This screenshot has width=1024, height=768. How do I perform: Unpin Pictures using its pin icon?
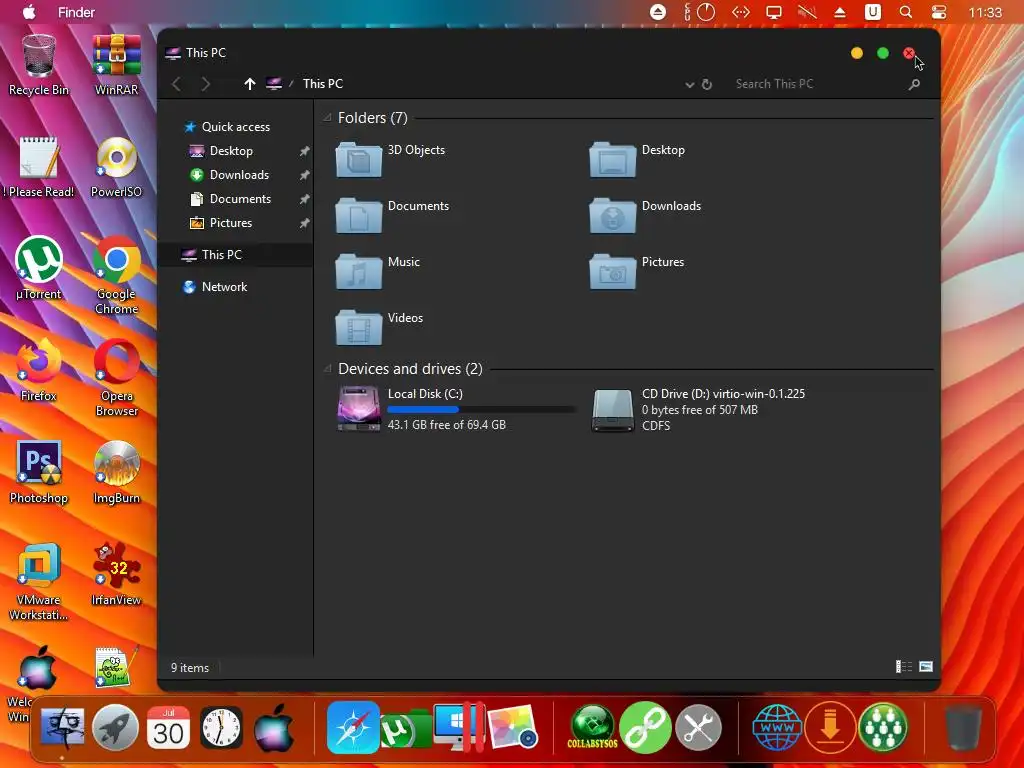(304, 223)
